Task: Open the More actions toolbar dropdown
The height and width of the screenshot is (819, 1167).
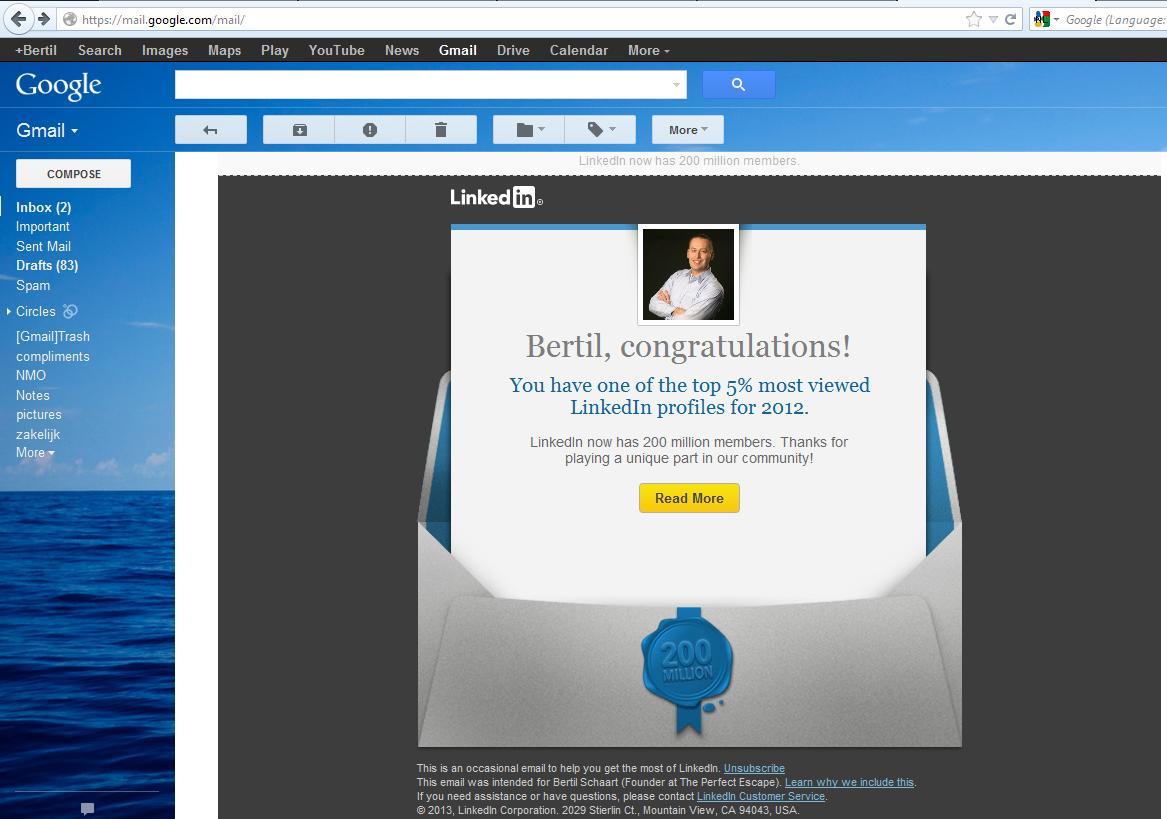Action: [688, 130]
